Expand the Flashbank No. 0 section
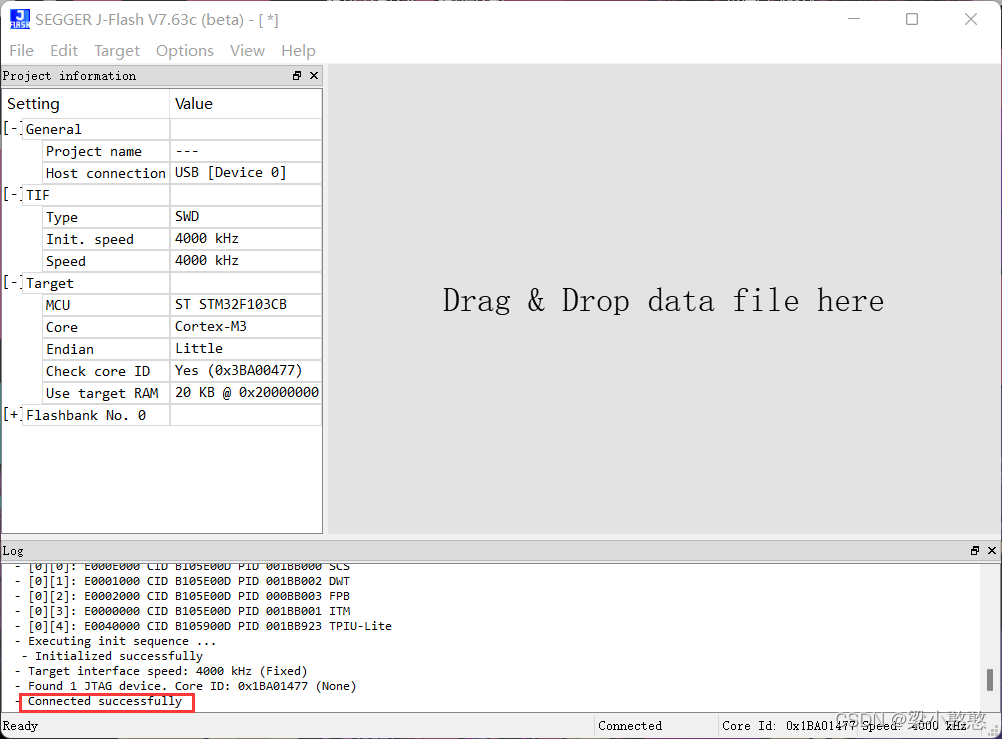 (x=12, y=415)
